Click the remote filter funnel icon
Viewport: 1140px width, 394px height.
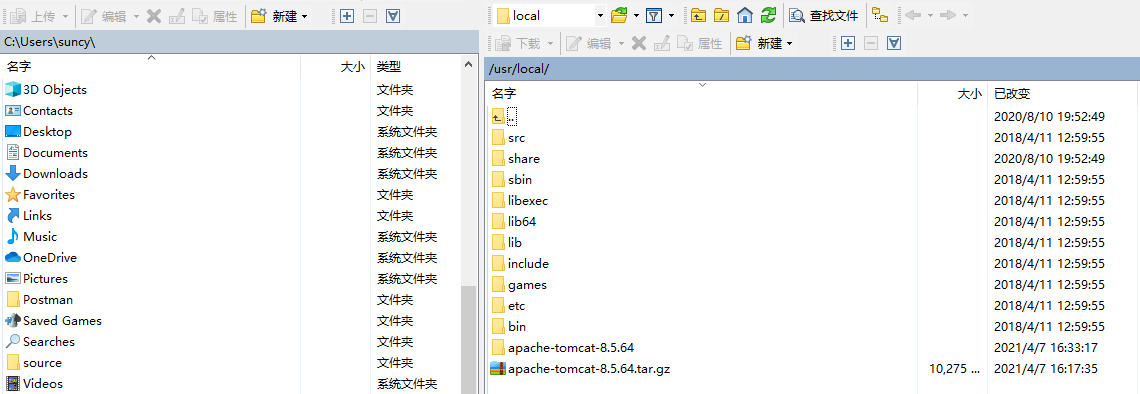point(654,15)
